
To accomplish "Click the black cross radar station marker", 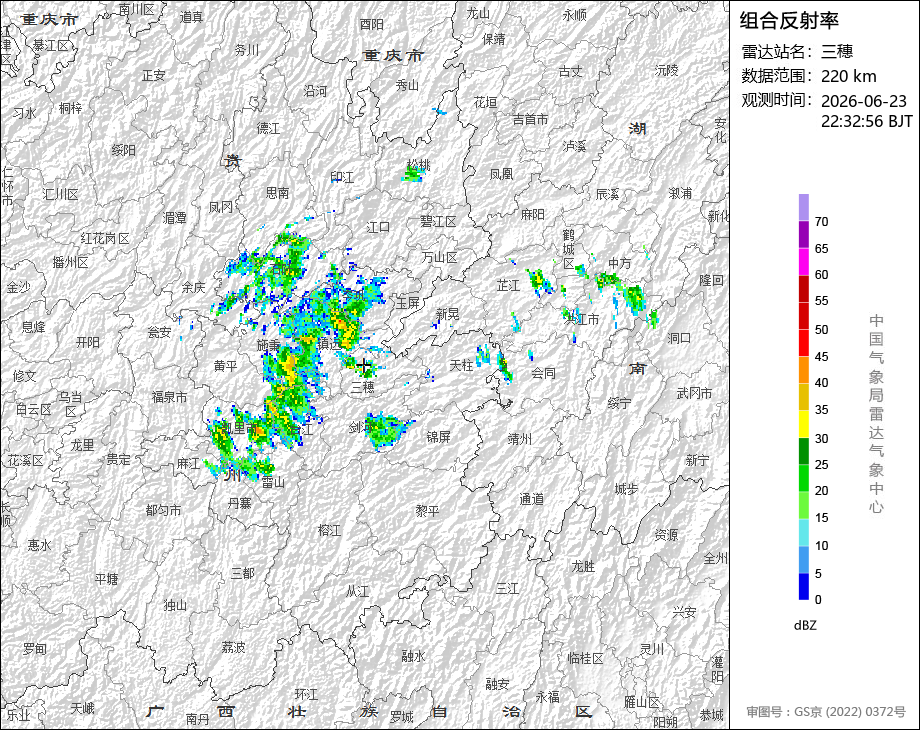I will [x=364, y=367].
